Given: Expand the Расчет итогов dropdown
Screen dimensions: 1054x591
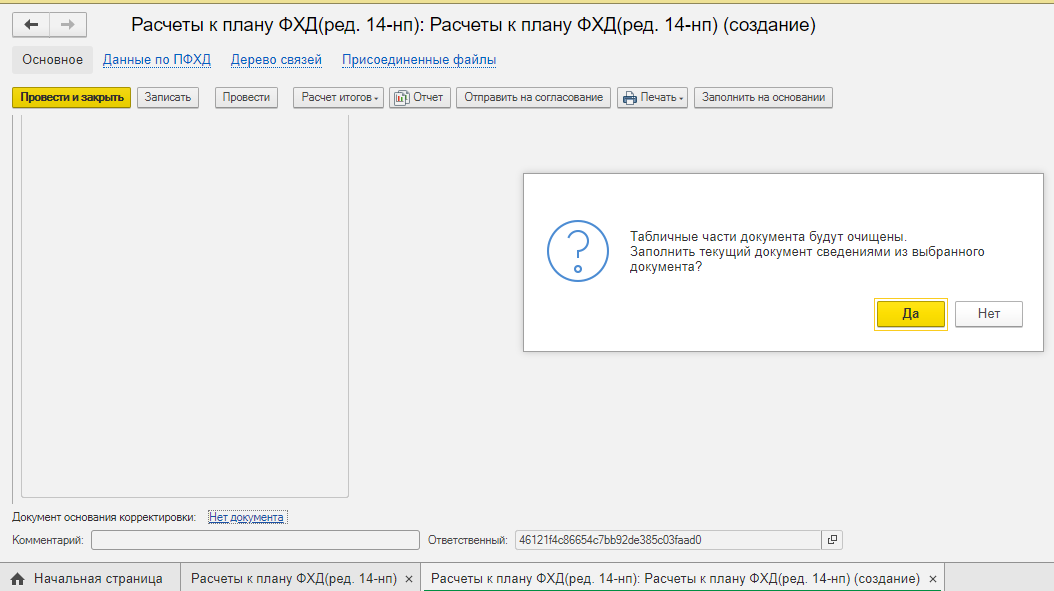Looking at the screenshot, I should (x=338, y=97).
